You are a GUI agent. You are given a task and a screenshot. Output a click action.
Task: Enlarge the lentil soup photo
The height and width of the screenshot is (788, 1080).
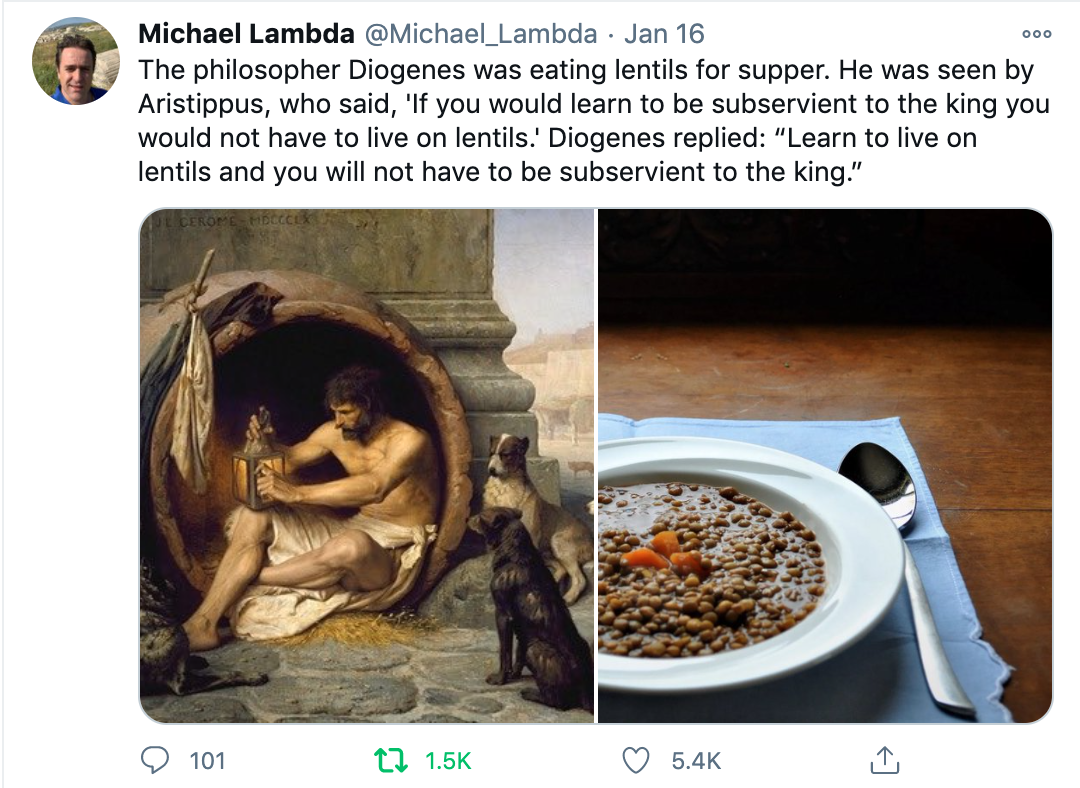[825, 465]
